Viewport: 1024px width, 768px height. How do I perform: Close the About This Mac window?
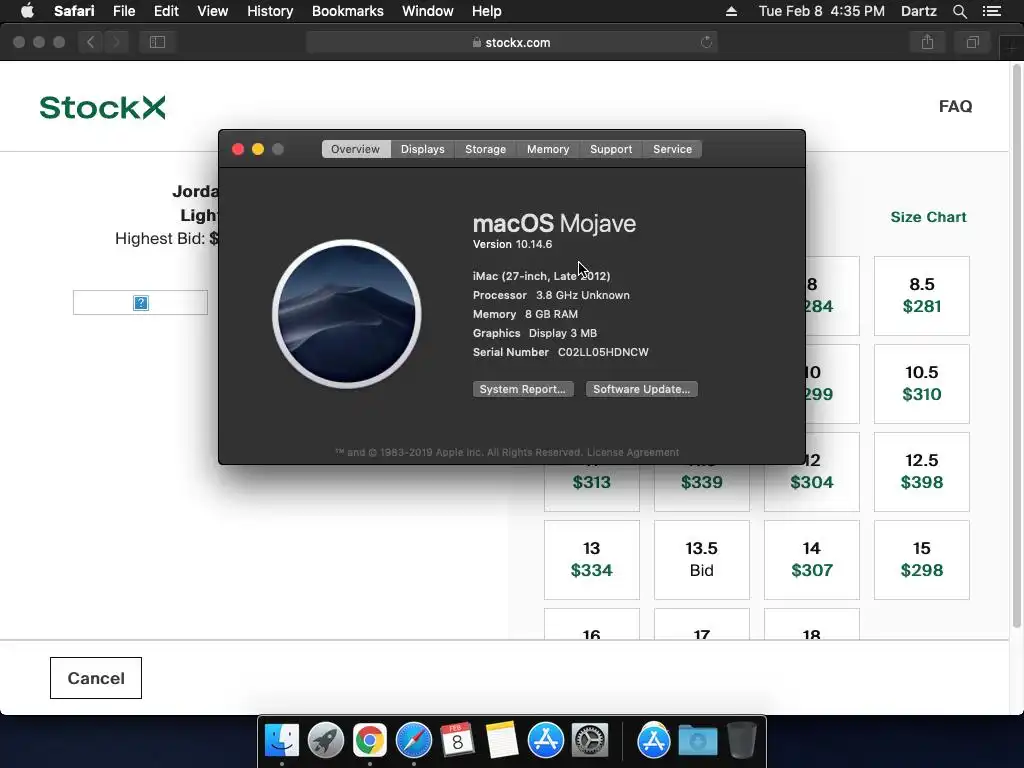point(238,149)
